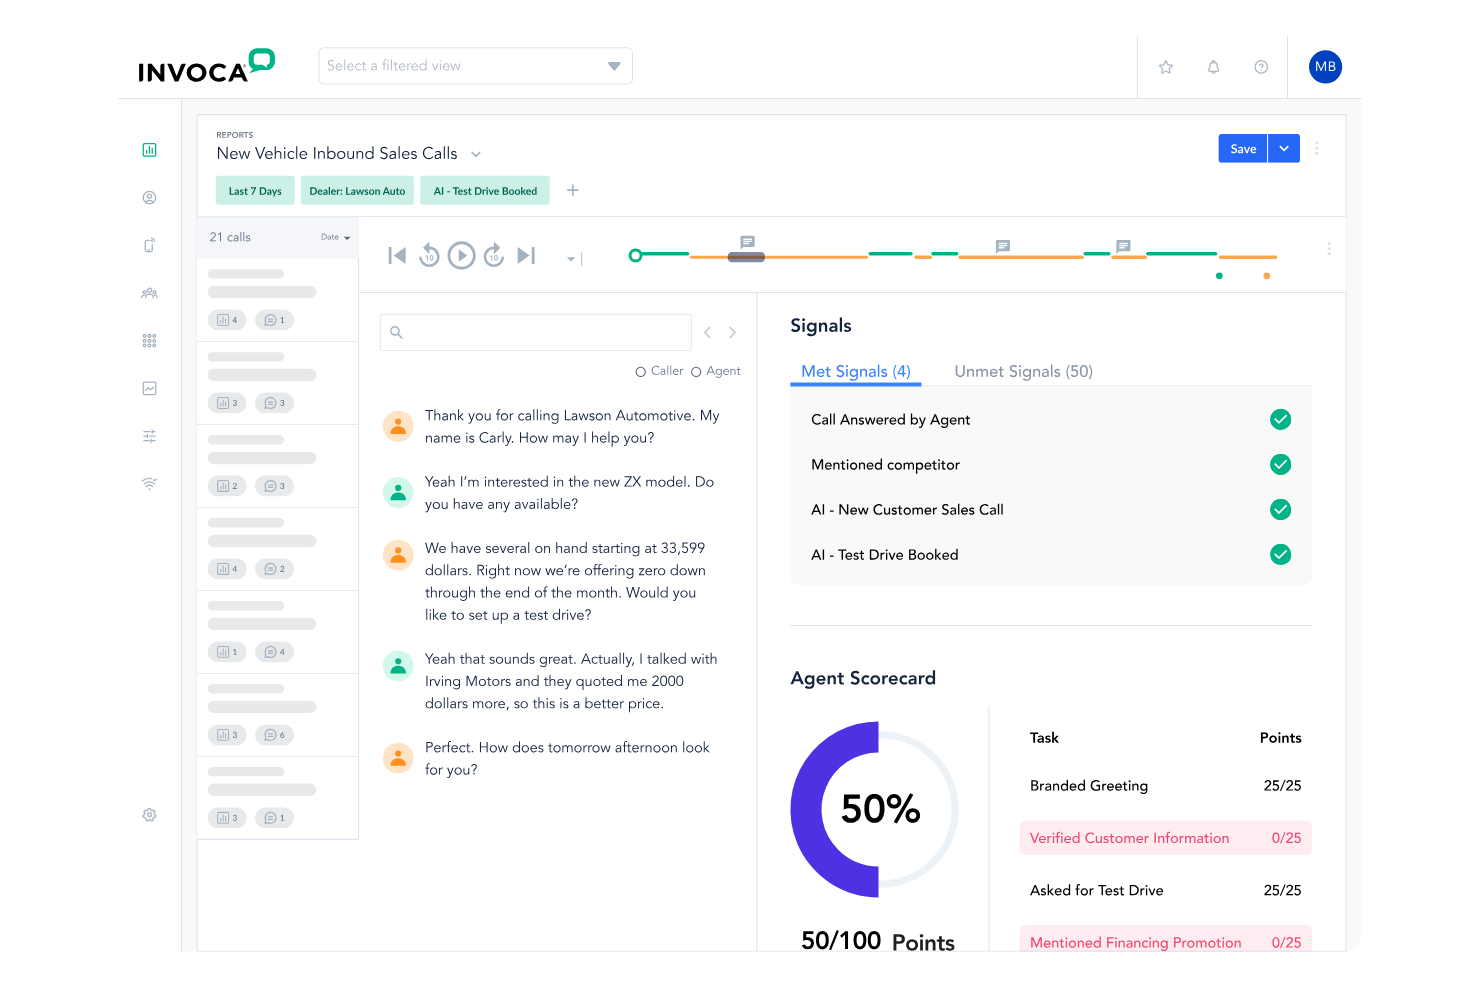This screenshot has height=987, width=1480.
Task: Click the magnifier icon in transcript search
Action: click(396, 332)
